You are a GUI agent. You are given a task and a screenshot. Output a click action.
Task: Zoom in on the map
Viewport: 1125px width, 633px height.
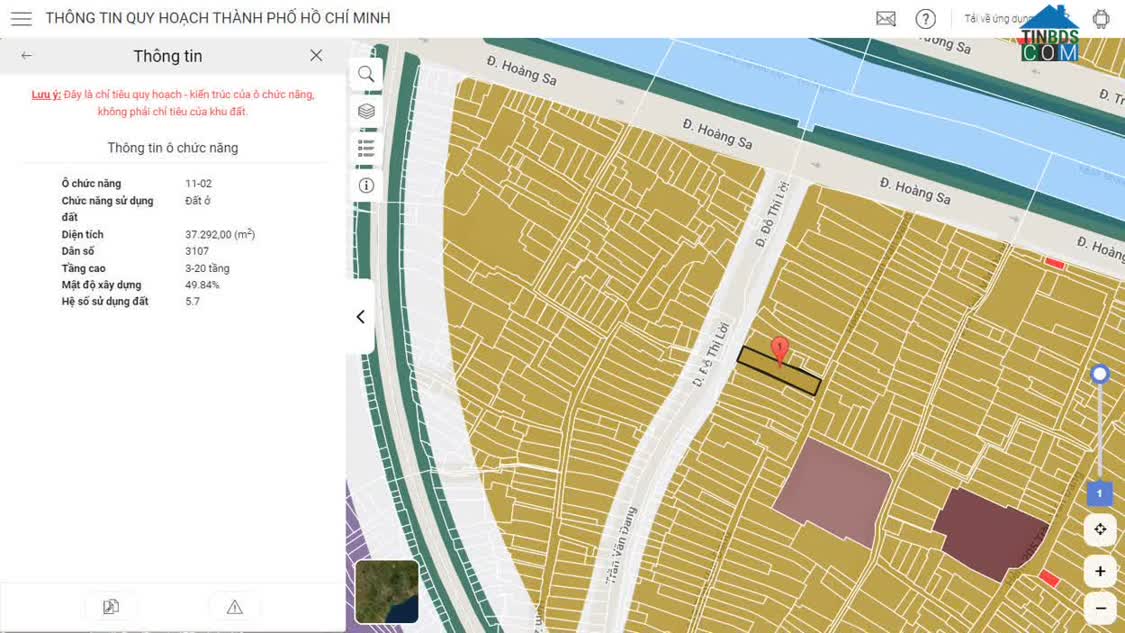click(x=1100, y=571)
